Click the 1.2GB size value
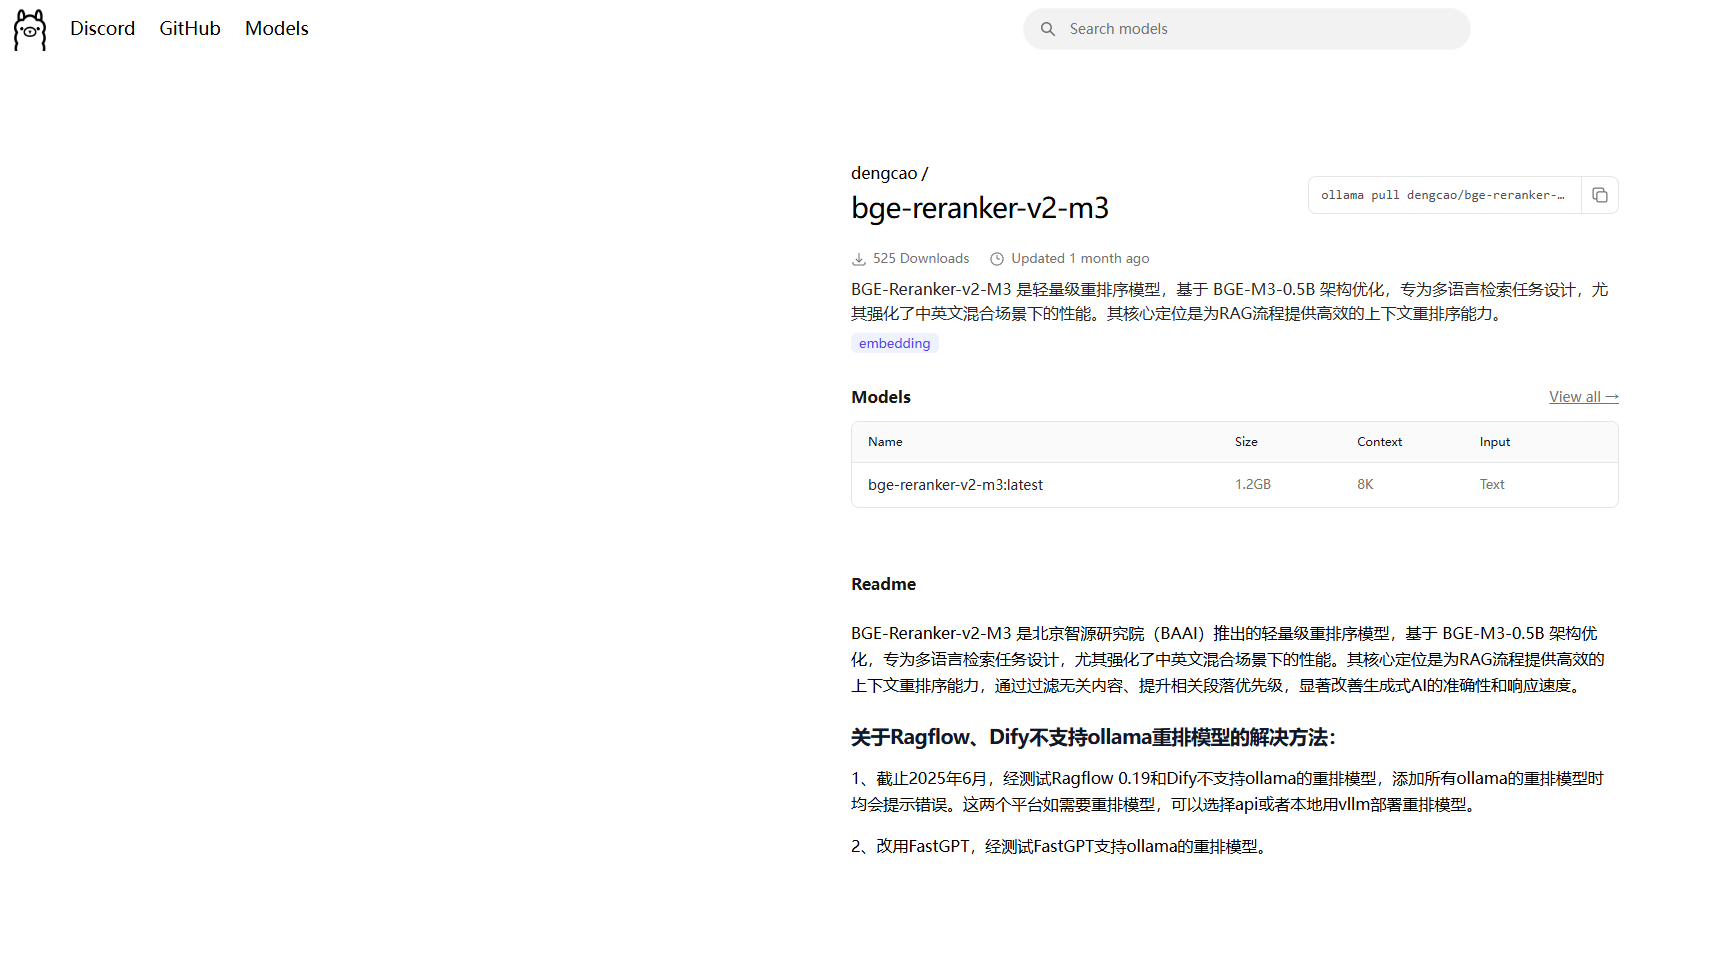This screenshot has width=1735, height=965. [1253, 484]
